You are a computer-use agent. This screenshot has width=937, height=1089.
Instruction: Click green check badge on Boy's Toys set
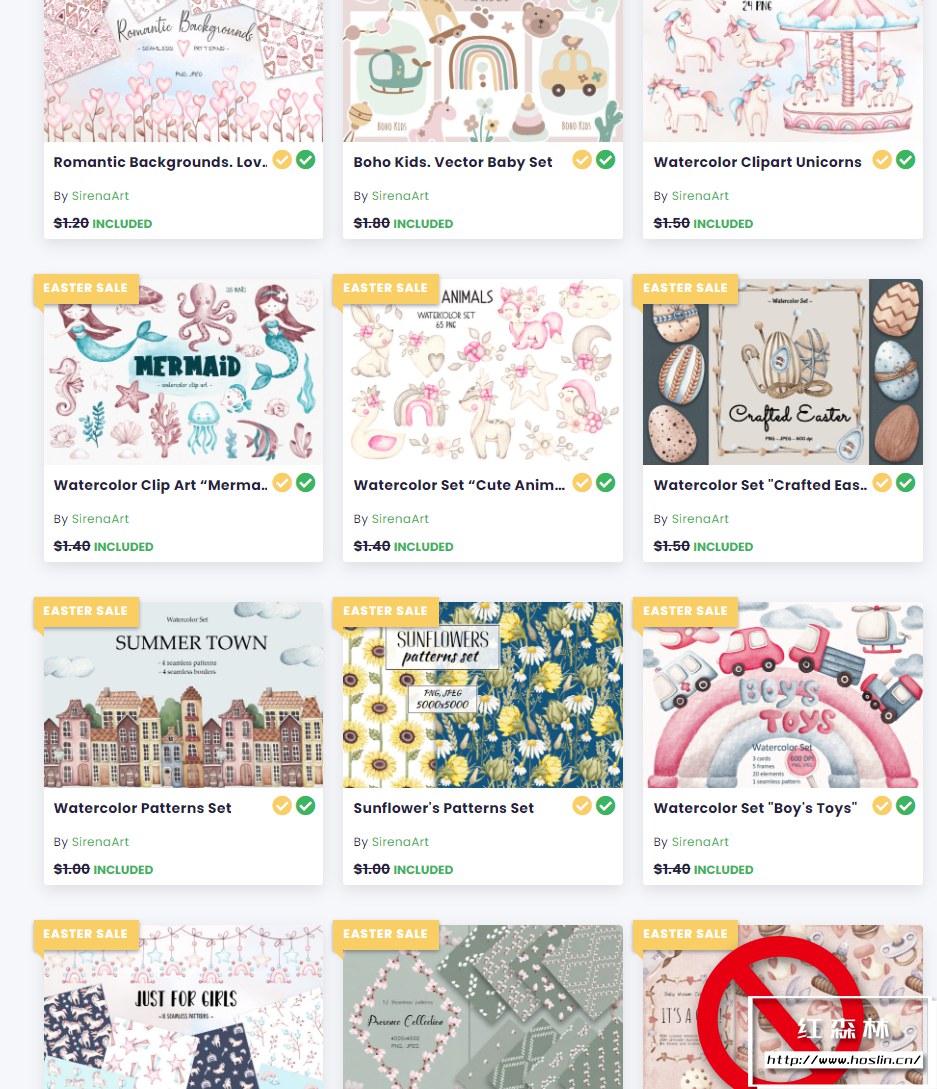coord(906,806)
